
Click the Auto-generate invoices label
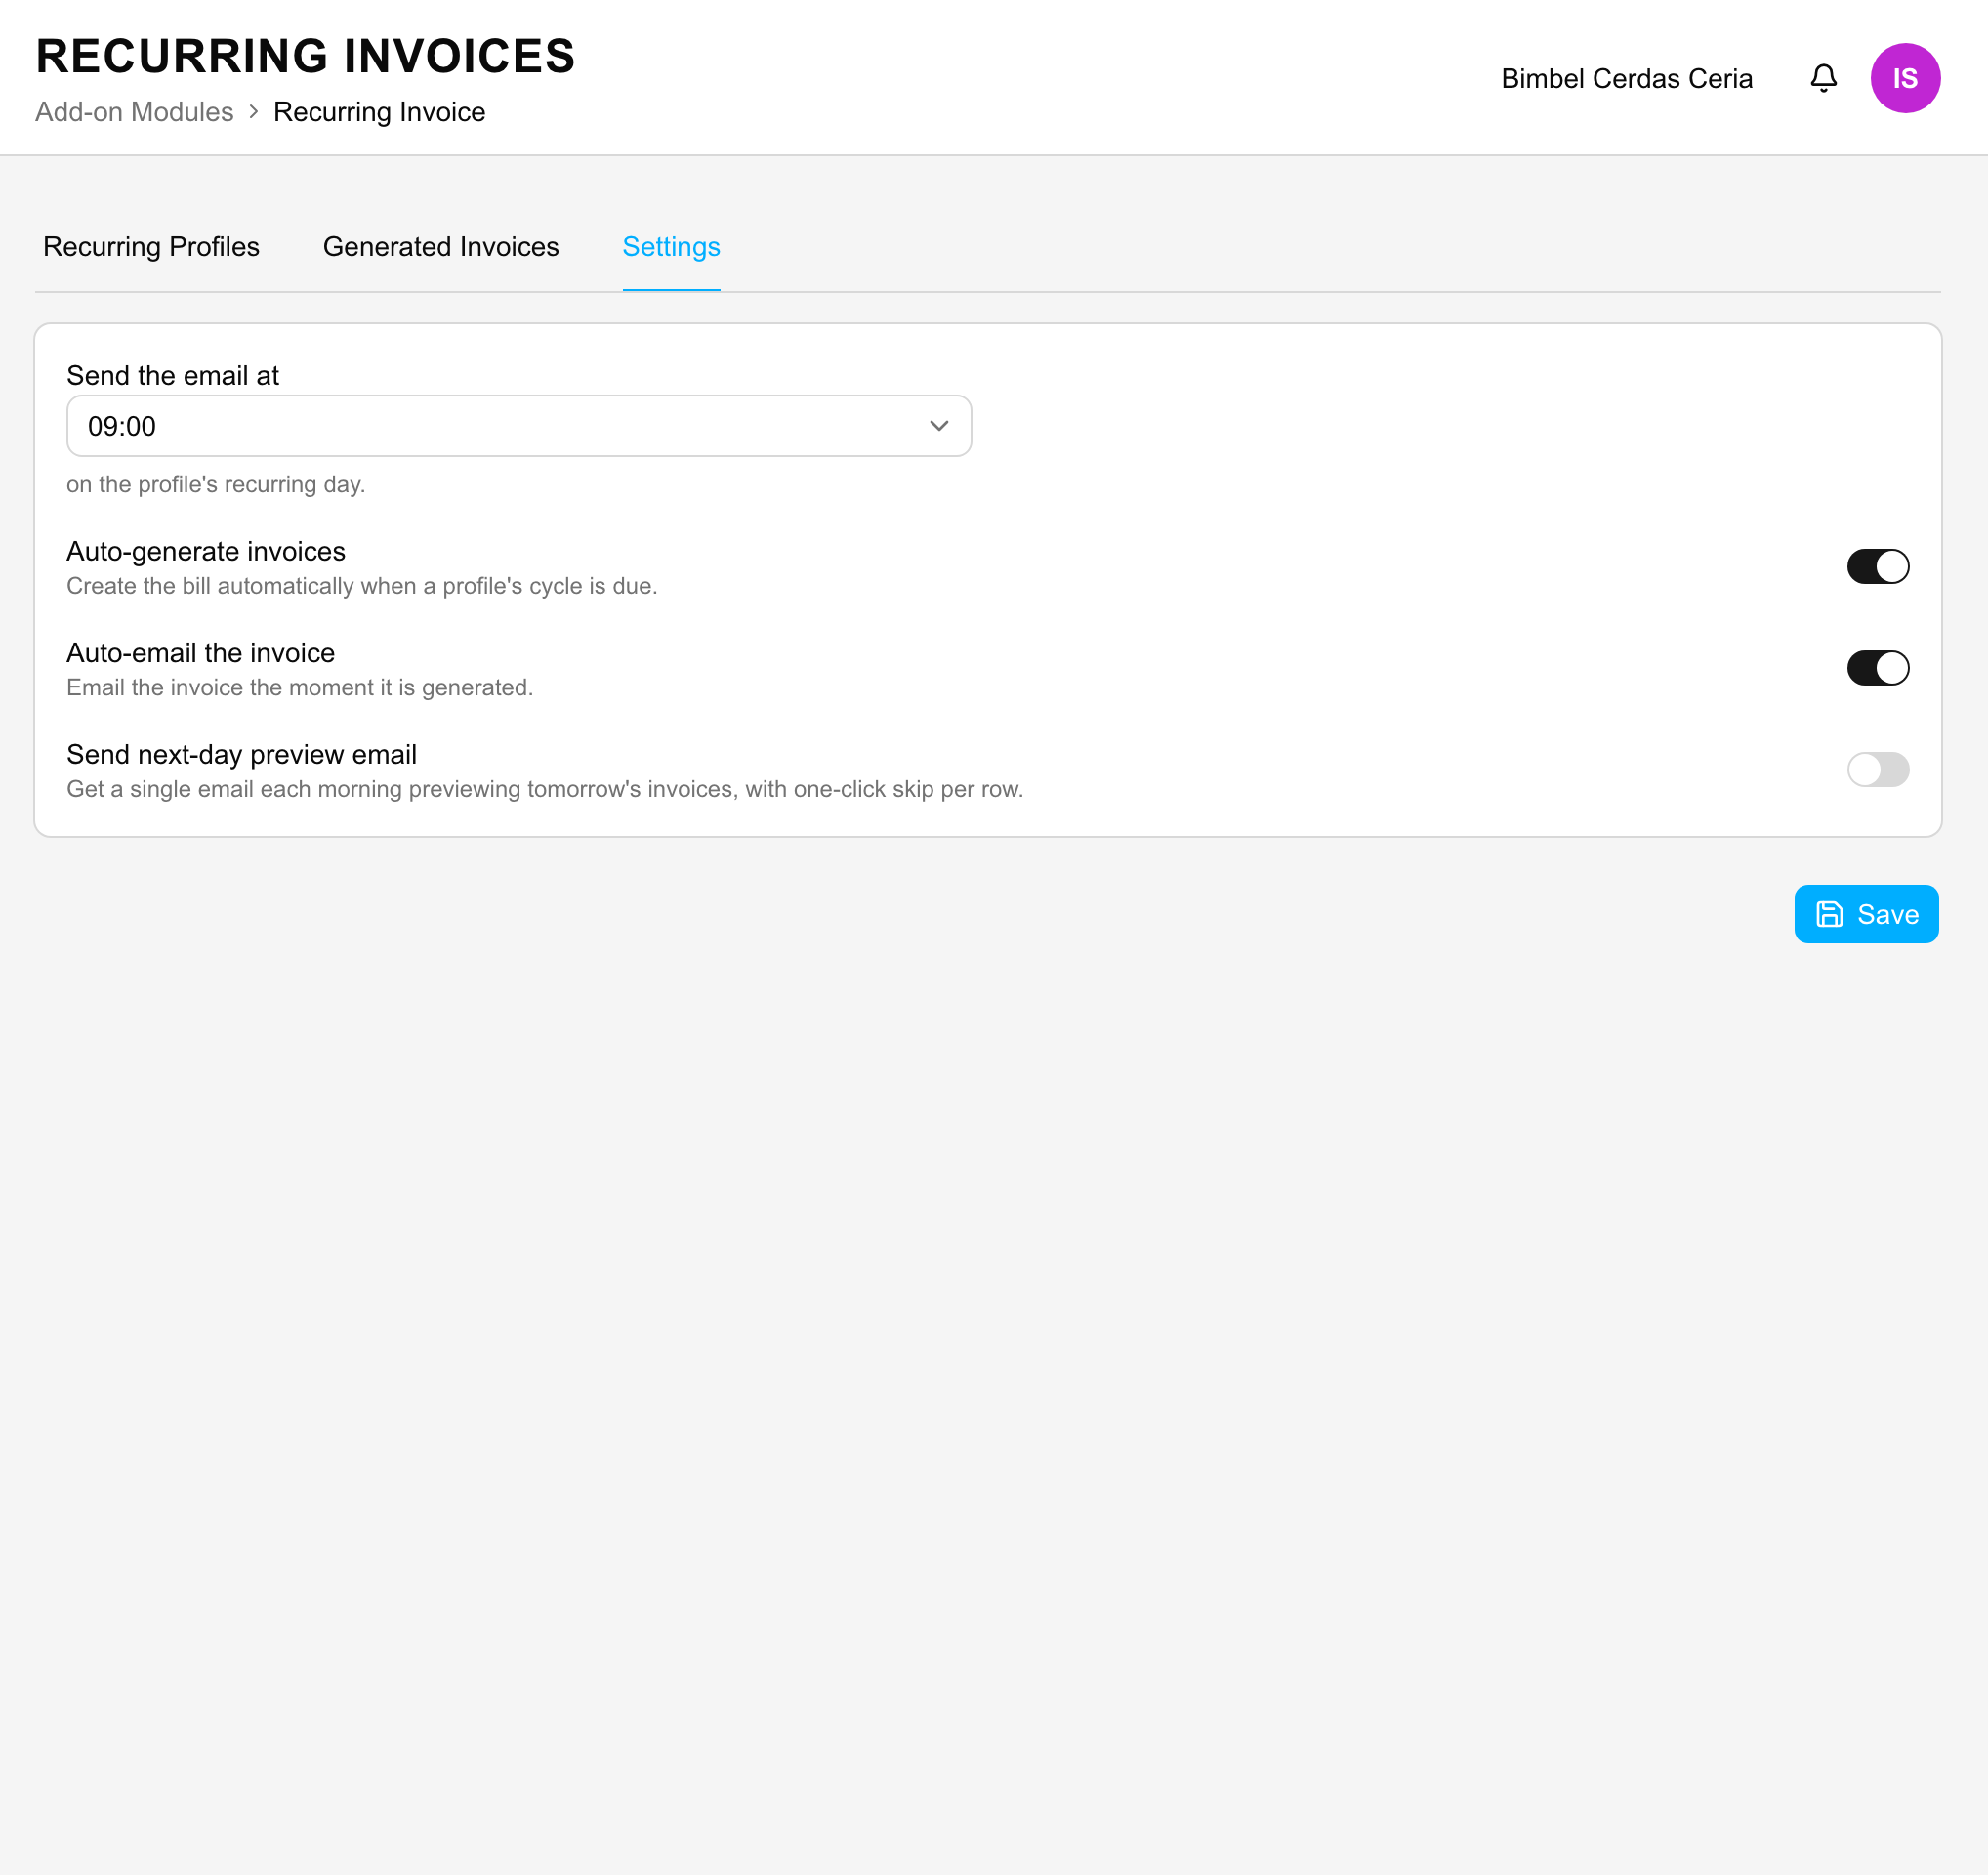point(206,552)
